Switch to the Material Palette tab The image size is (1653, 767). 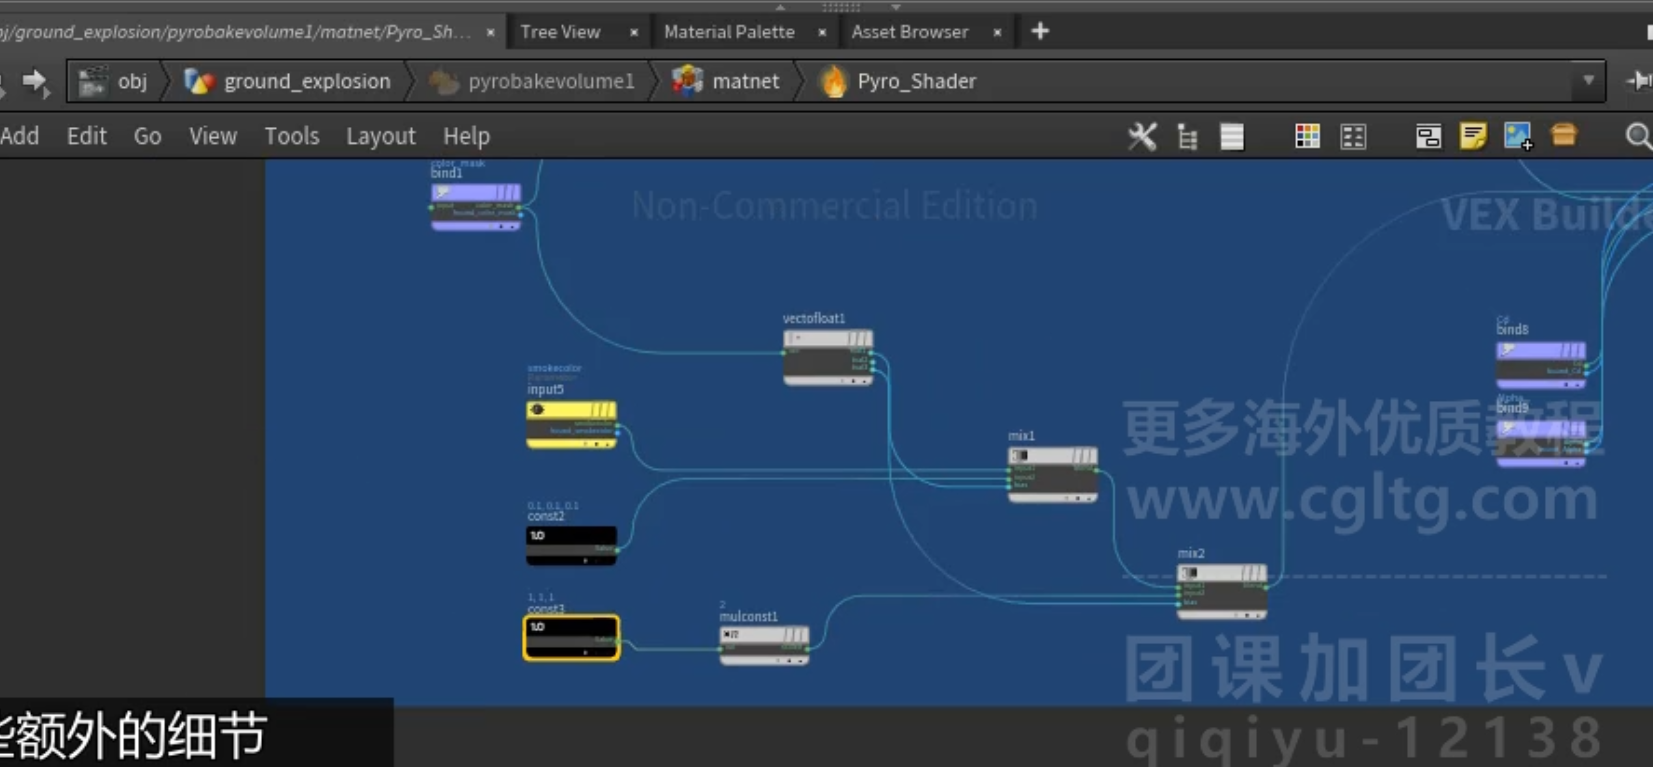click(x=729, y=32)
